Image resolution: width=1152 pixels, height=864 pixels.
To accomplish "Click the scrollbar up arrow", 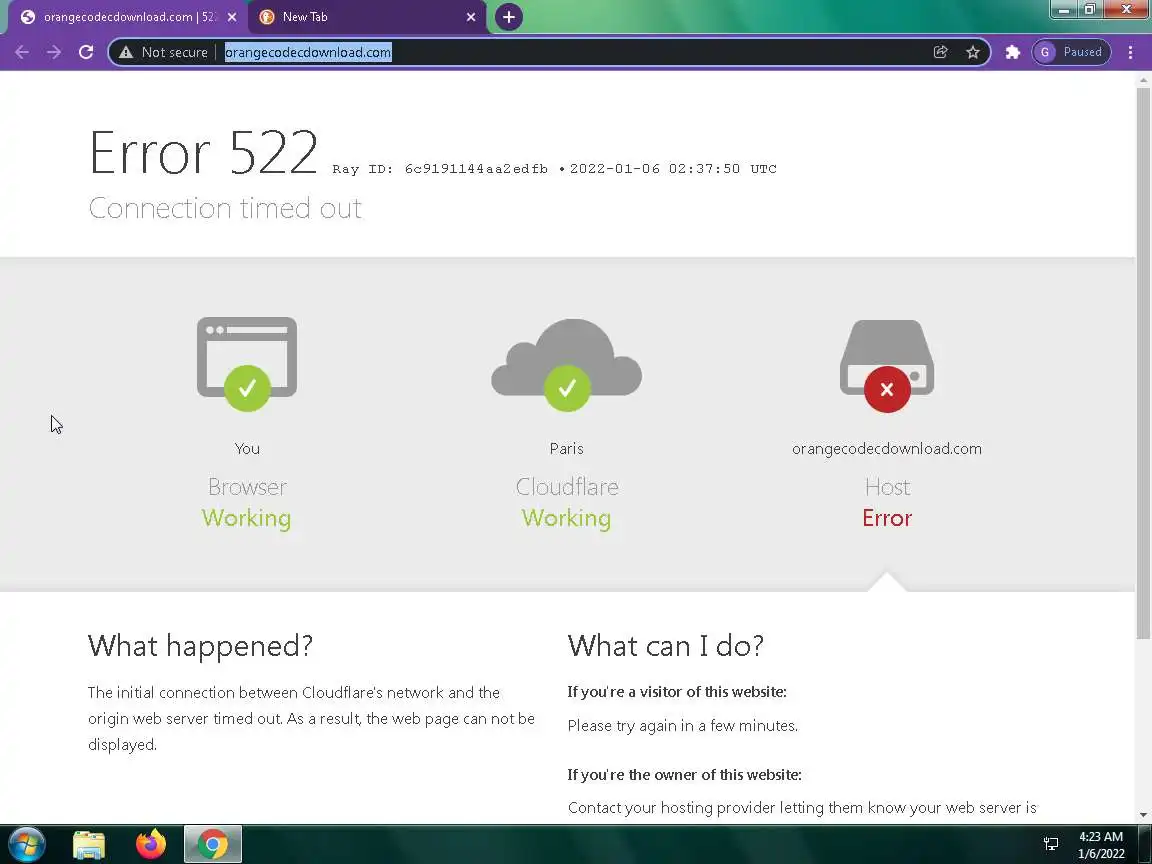I will pyautogui.click(x=1143, y=79).
